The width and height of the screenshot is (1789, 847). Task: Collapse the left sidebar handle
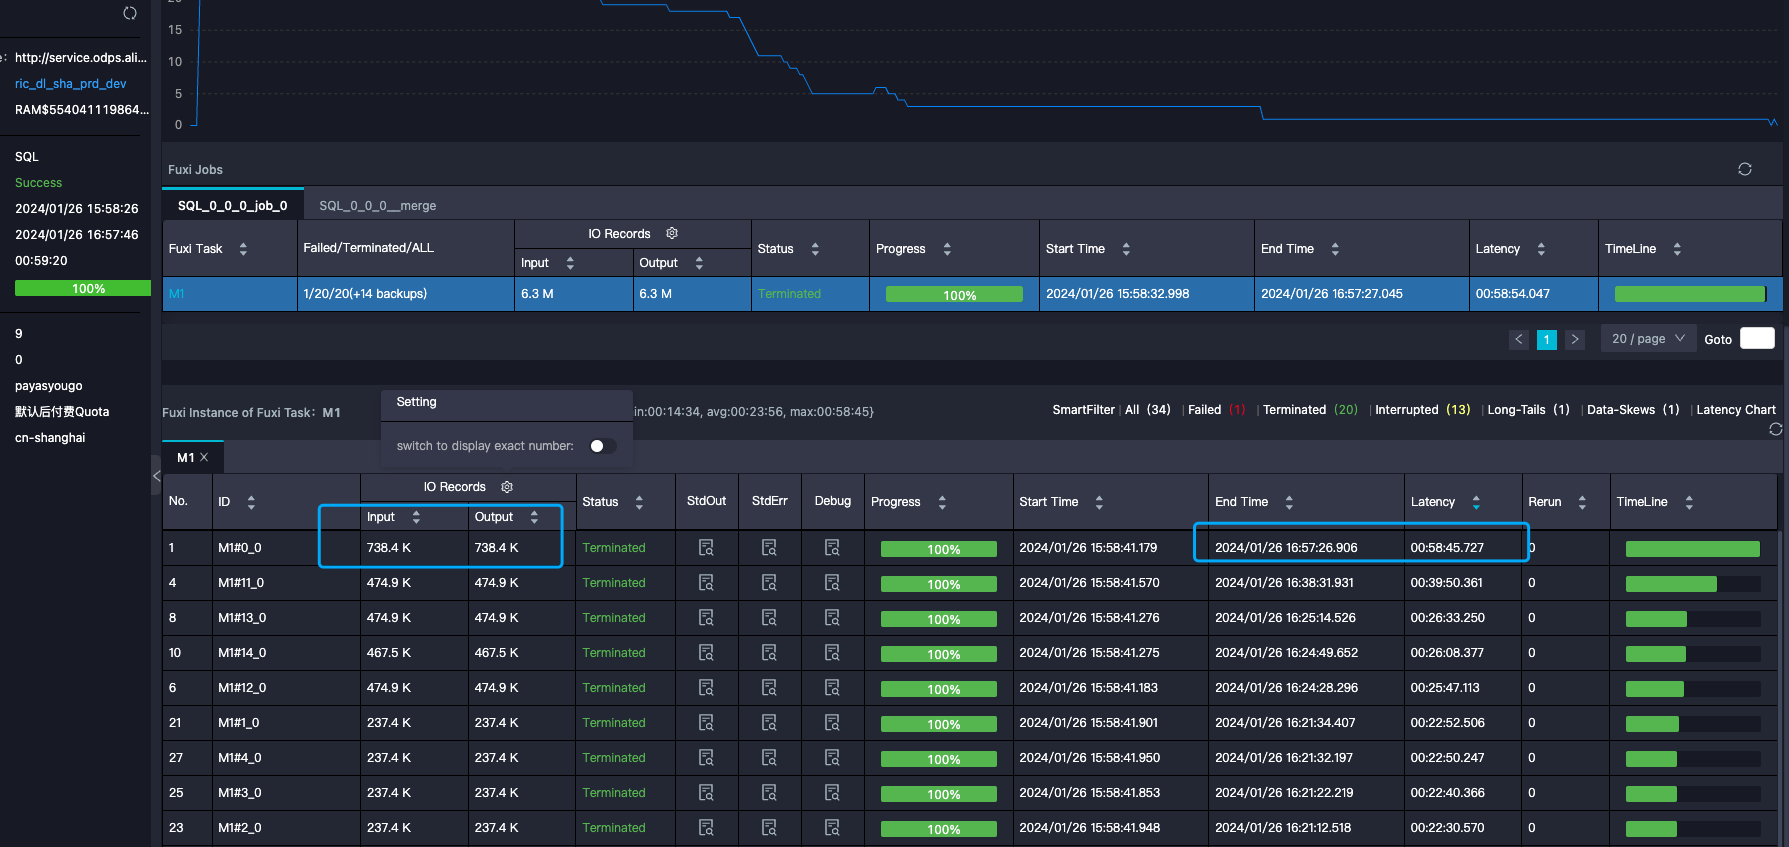coord(156,476)
